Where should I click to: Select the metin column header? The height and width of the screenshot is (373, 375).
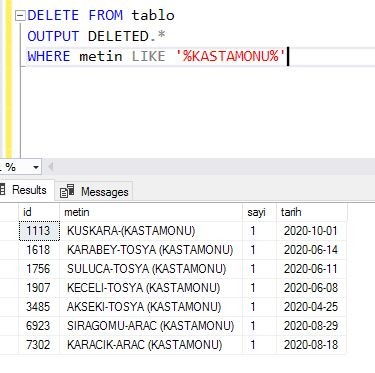tap(151, 212)
